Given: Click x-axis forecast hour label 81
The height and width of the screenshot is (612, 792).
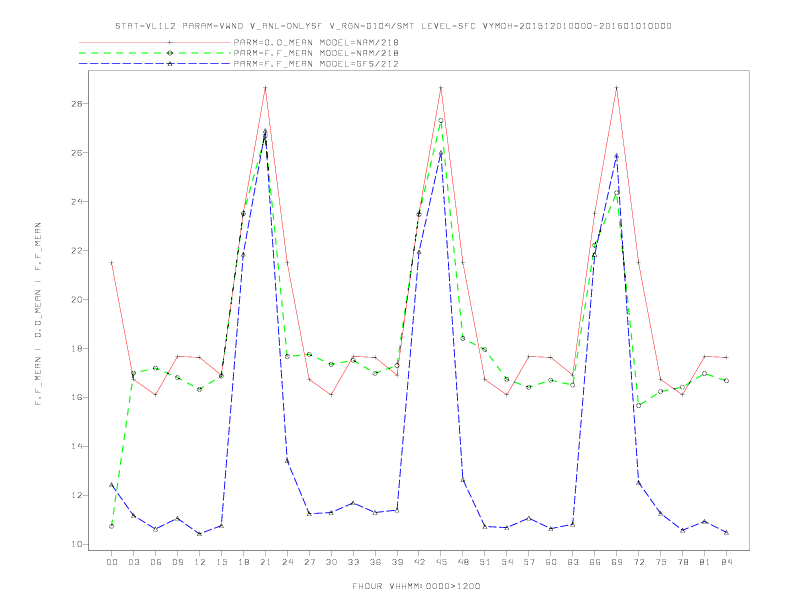Looking at the screenshot, I should point(705,562).
